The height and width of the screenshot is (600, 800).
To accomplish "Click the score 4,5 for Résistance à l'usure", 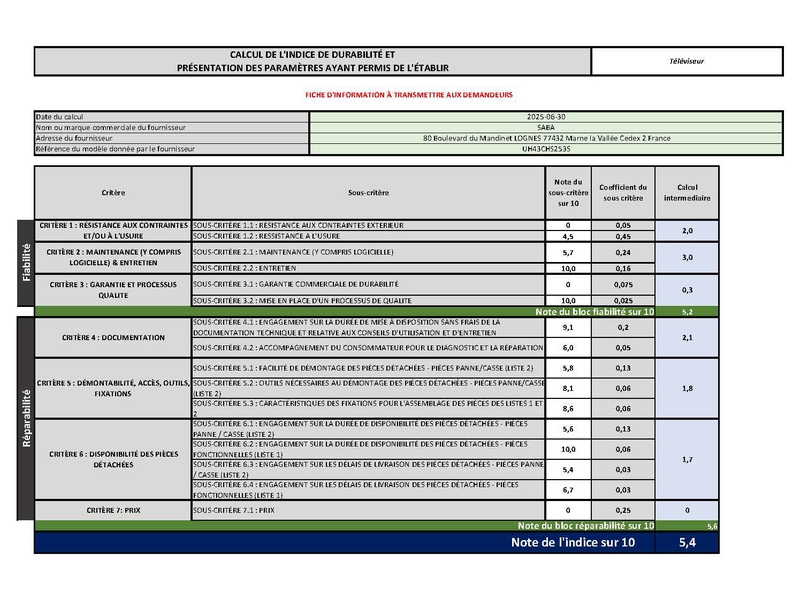I will coord(567,237).
